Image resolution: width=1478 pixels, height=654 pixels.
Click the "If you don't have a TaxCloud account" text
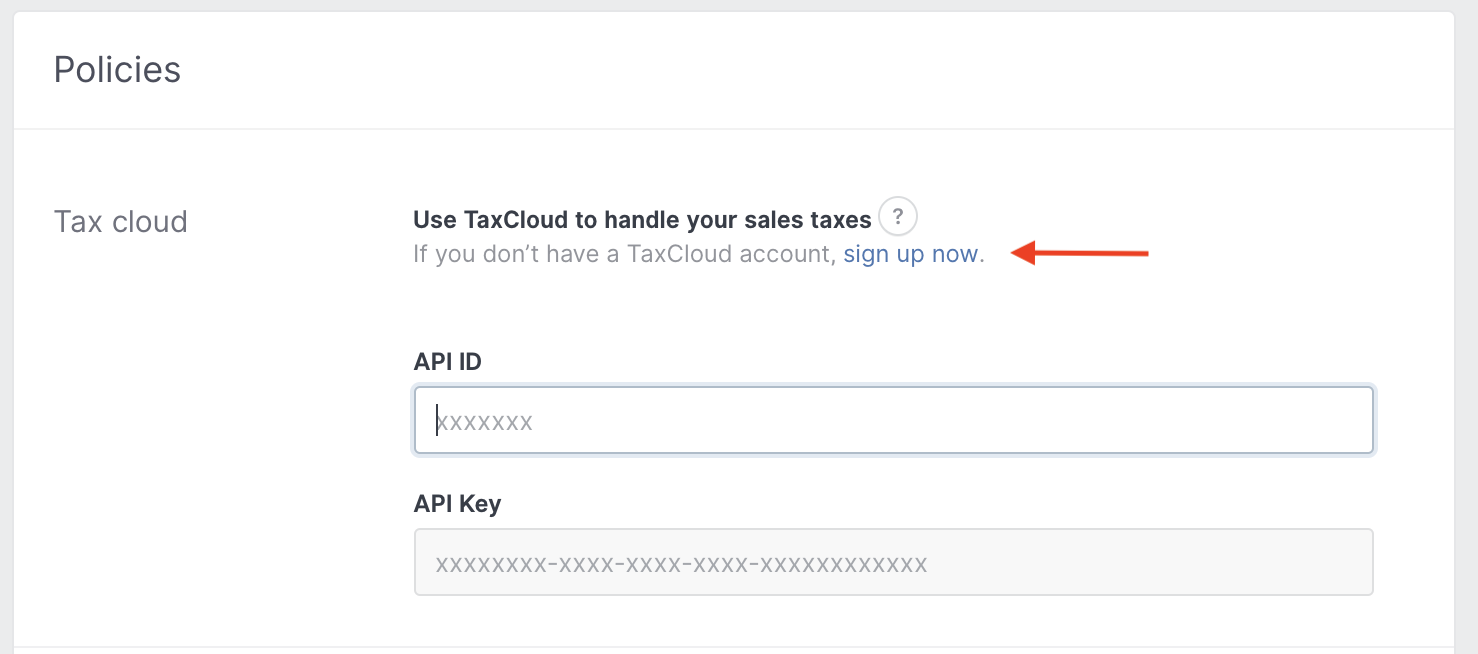624,254
